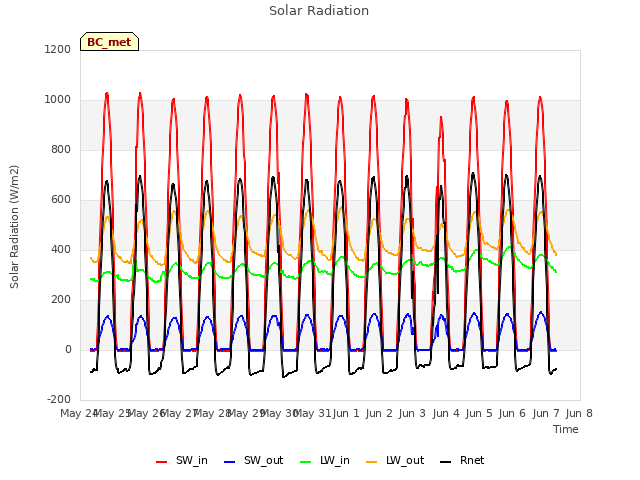Click the blue SW_out legend swatch
The image size is (640, 480).
tap(230, 462)
